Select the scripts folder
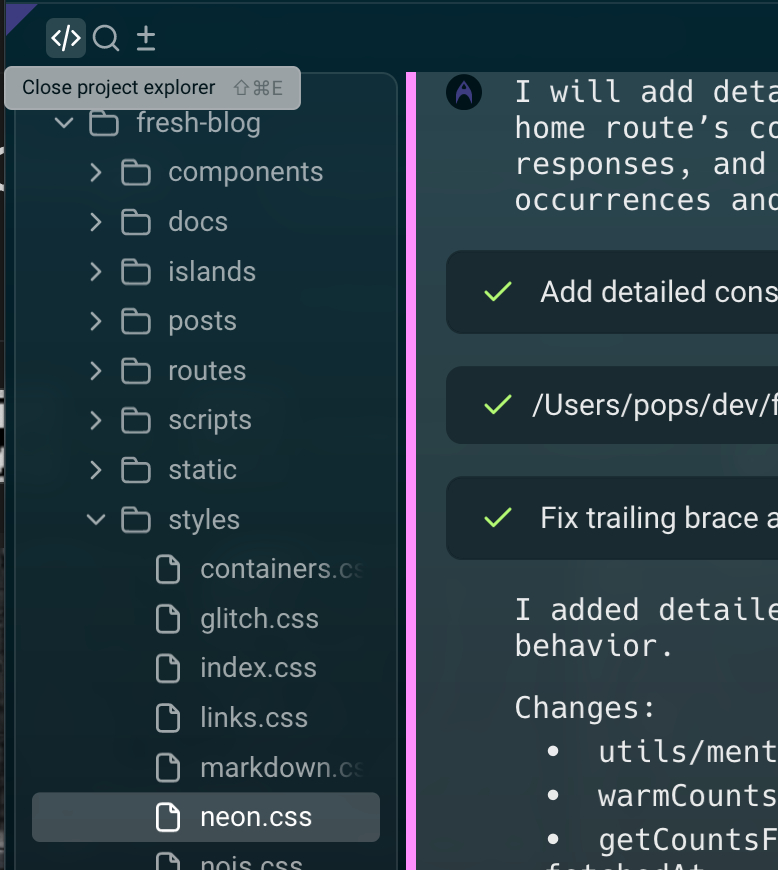 (209, 420)
